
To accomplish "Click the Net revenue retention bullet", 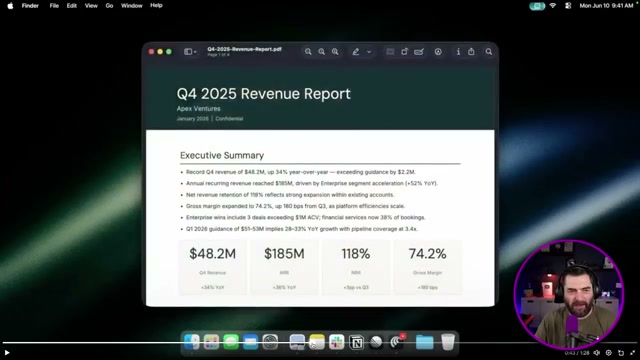I will click(x=290, y=195).
